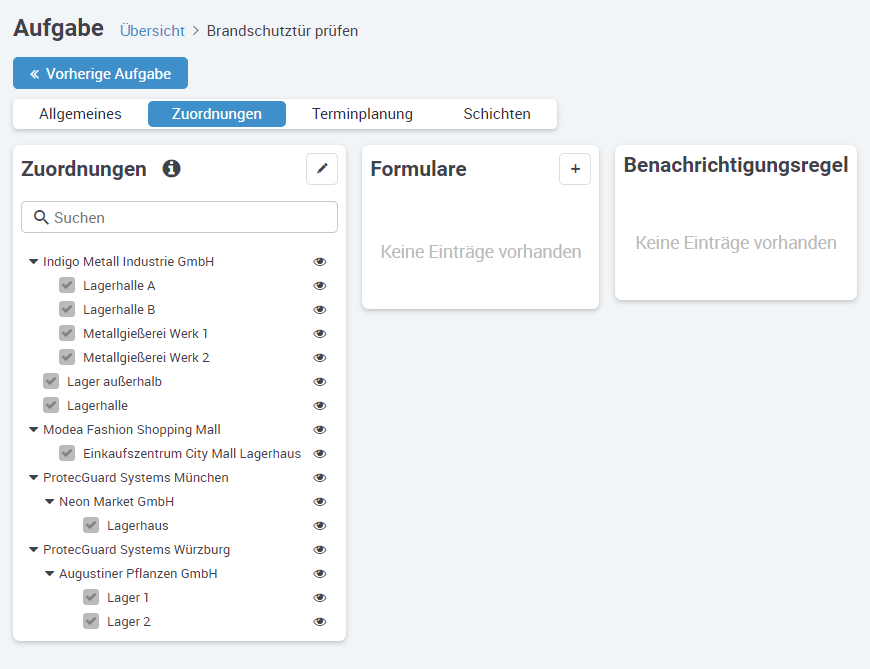The height and width of the screenshot is (669, 870).
Task: Click the info icon beside Zuordnungen heading
Action: [171, 169]
